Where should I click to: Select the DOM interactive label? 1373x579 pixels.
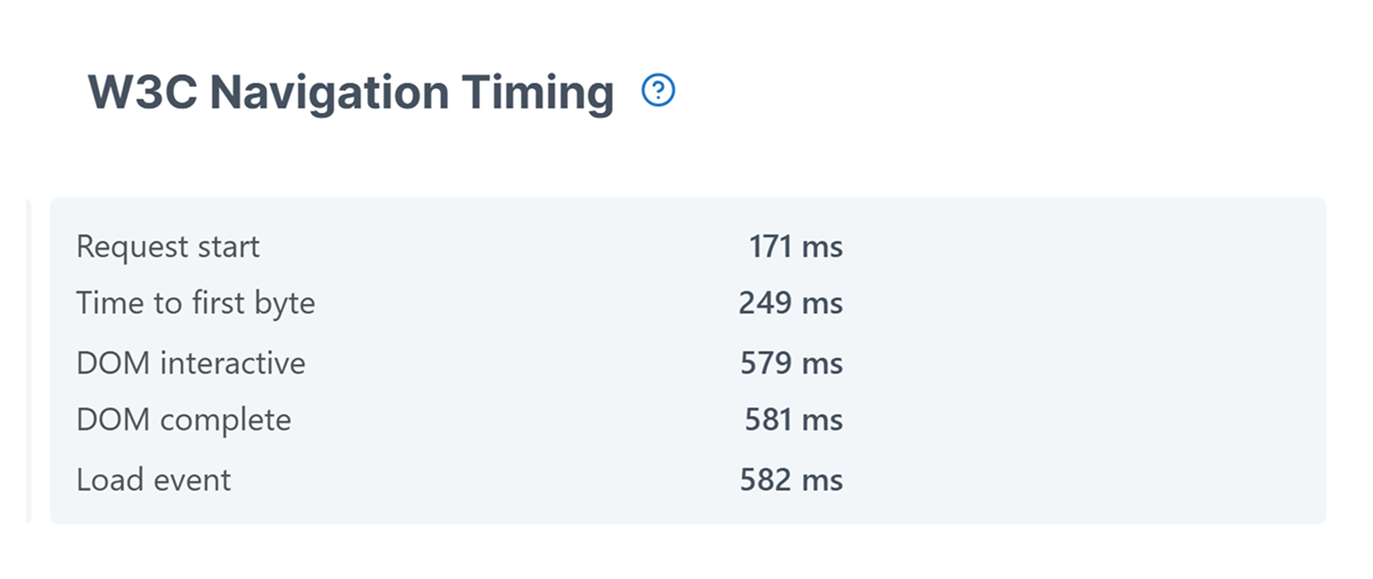190,362
